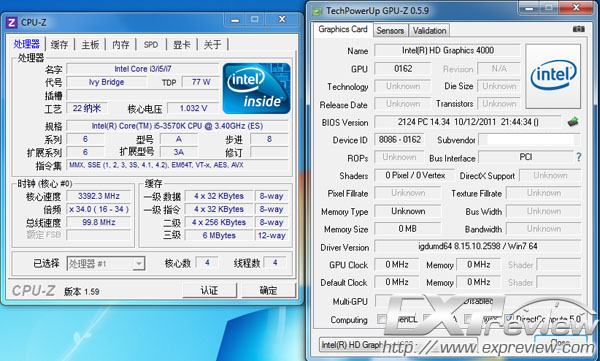Click the GPU-Z title bar icon
This screenshot has width=600, height=361.
pyautogui.click(x=317, y=11)
